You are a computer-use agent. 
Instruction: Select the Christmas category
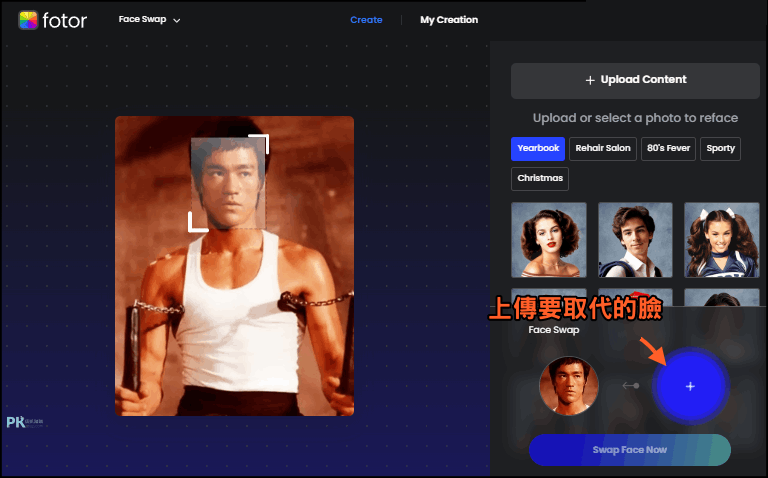pyautogui.click(x=540, y=178)
